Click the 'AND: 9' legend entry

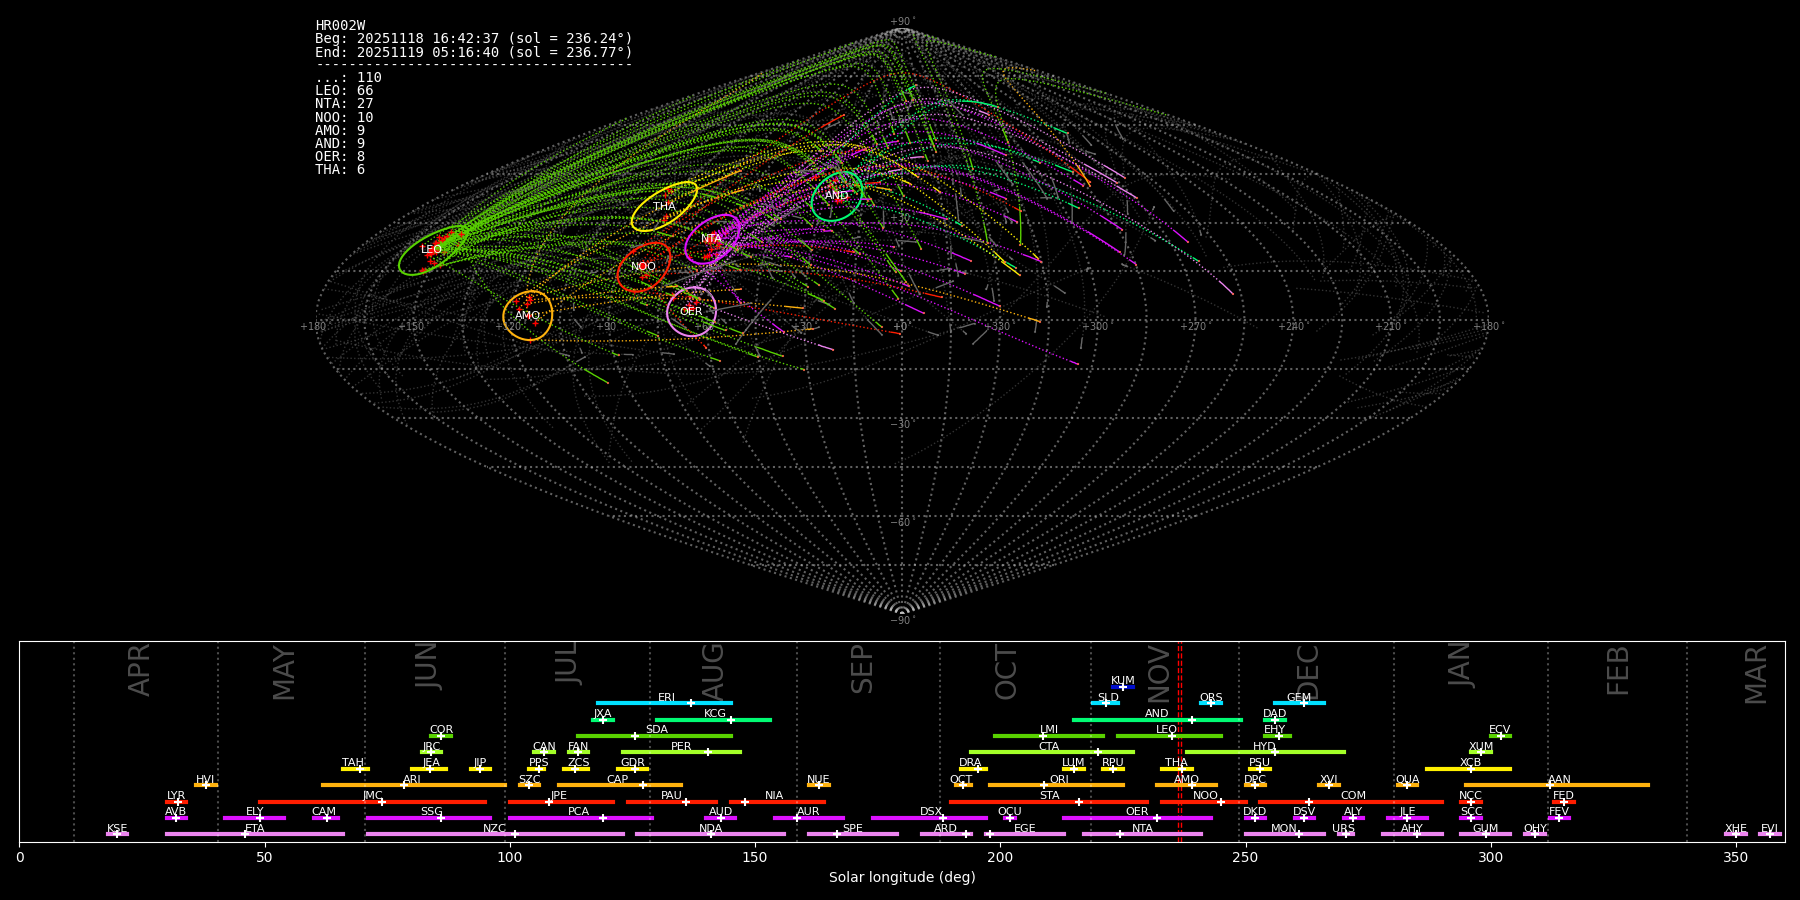click(x=340, y=144)
